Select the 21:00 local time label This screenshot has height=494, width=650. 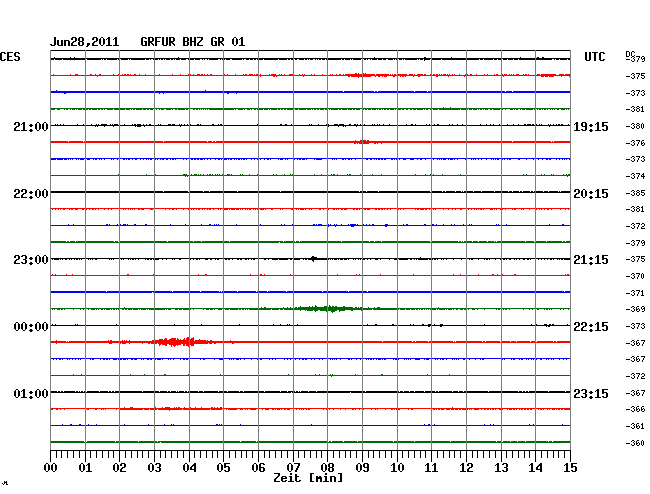click(31, 126)
